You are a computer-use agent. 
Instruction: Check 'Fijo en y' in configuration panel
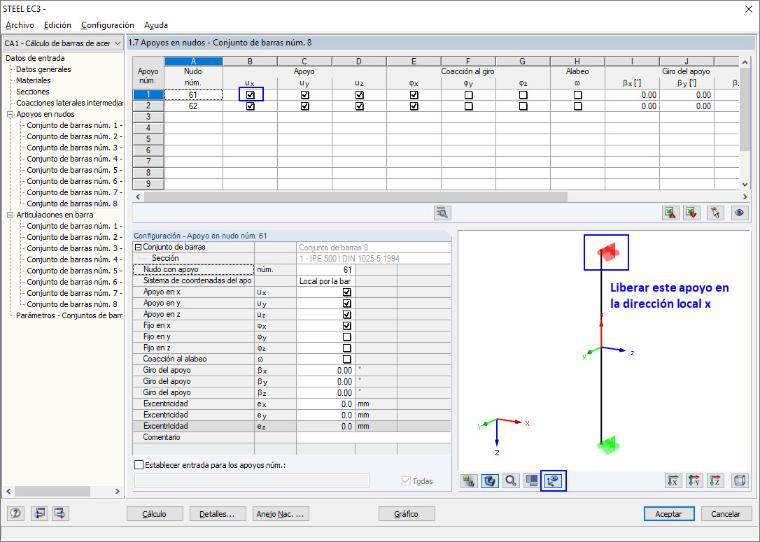pos(347,337)
